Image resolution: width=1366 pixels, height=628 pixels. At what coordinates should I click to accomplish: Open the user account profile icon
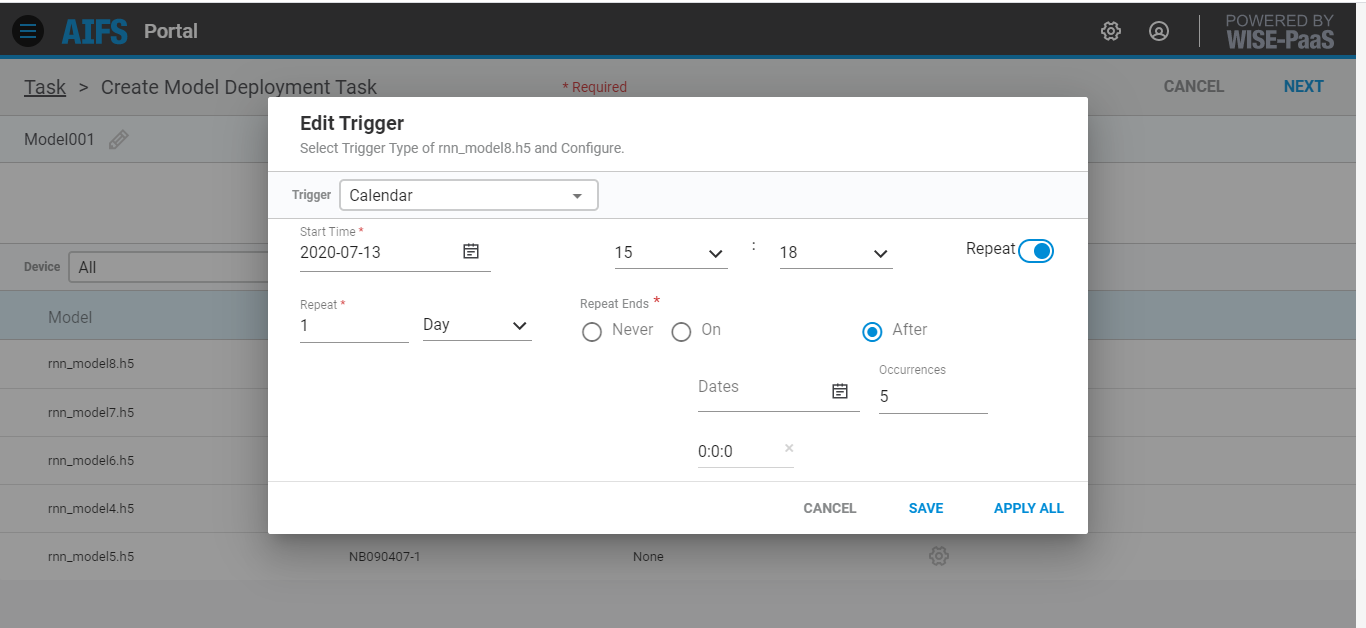1159,31
